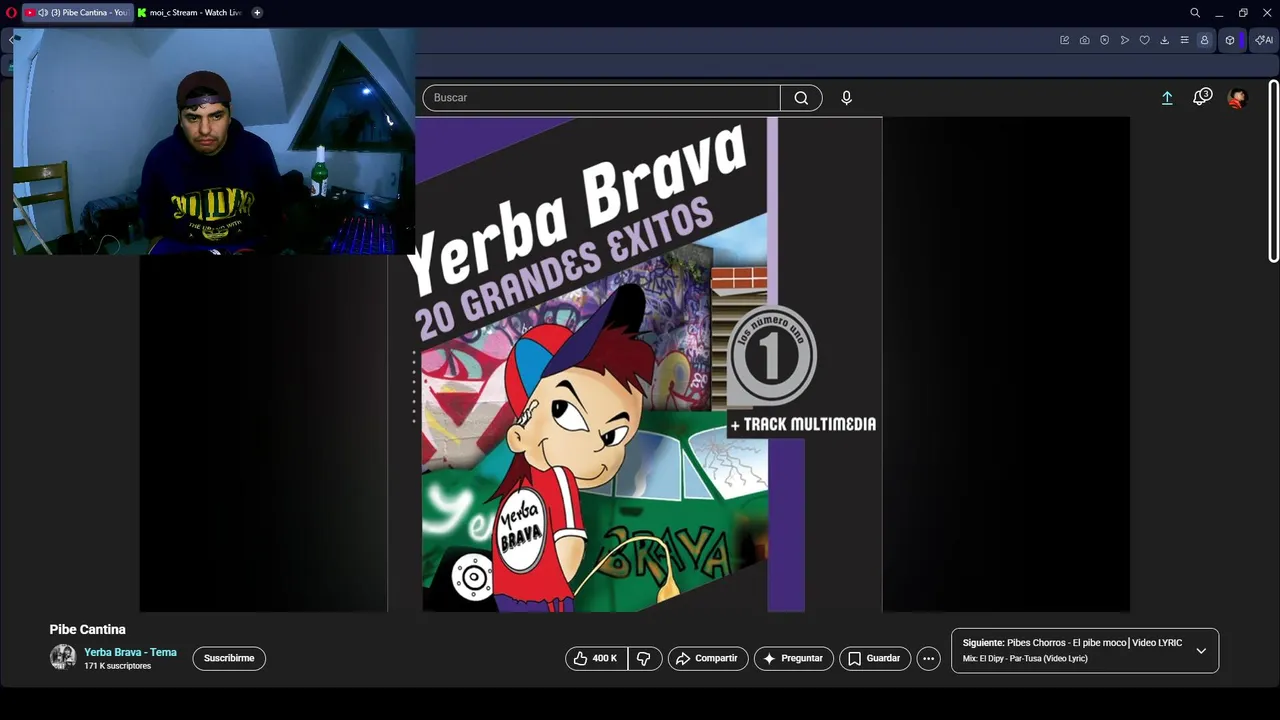Open the profile person icon in toolbar
The image size is (1280, 720).
(x=1204, y=40)
